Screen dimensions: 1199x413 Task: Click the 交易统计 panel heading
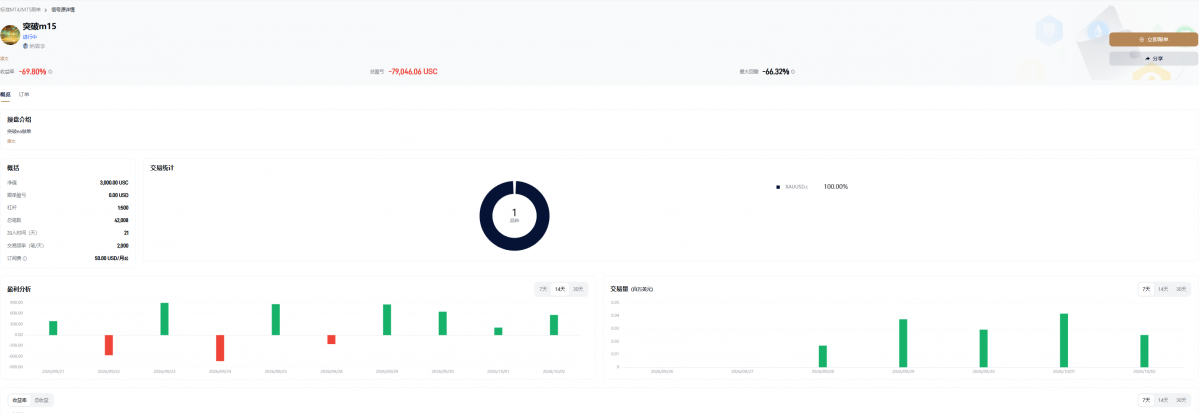(x=162, y=167)
